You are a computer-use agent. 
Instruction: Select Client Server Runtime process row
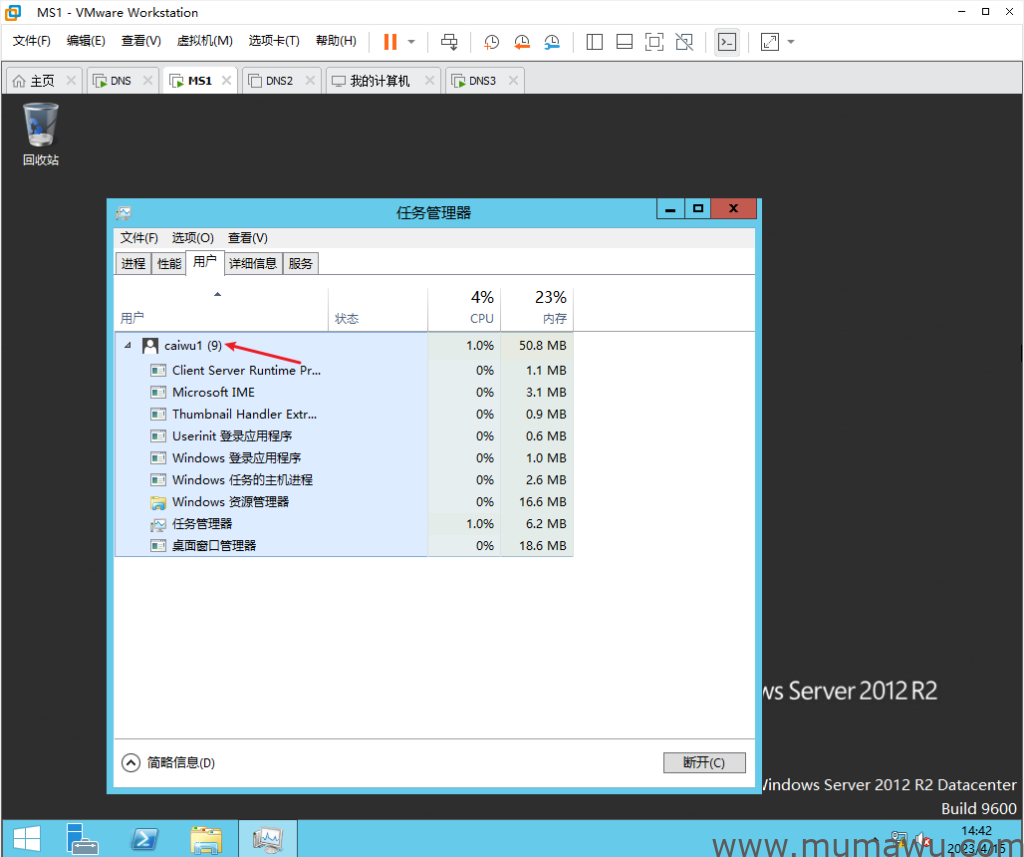click(344, 370)
